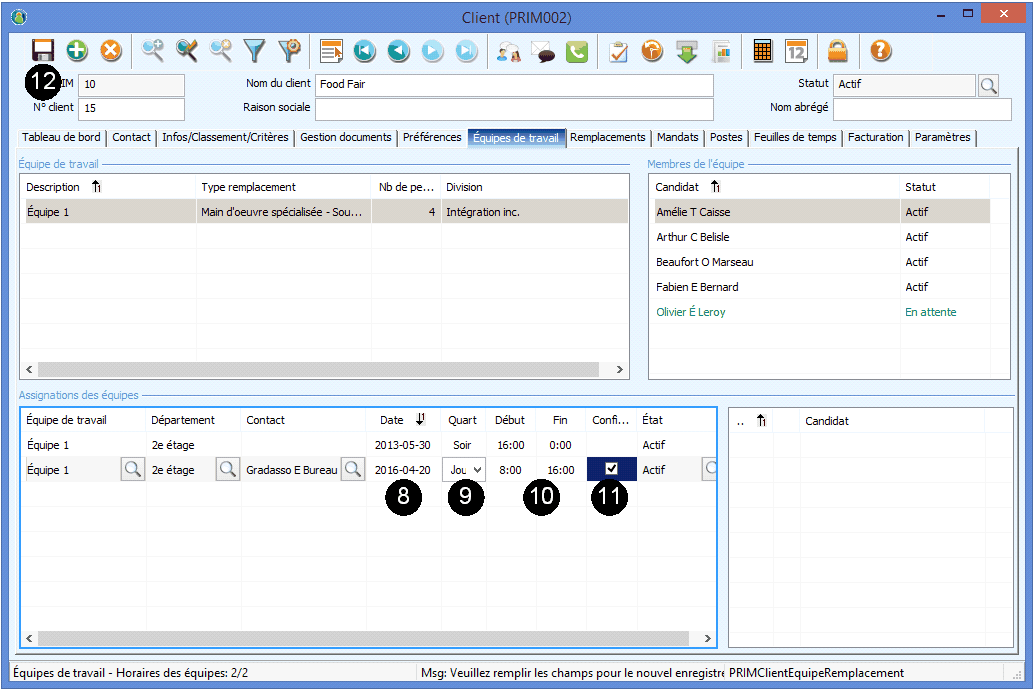This screenshot has width=1035, height=690.
Task: Uncheck the Confirmed checkbox in the 2016-04-20 row
Action: tap(612, 468)
